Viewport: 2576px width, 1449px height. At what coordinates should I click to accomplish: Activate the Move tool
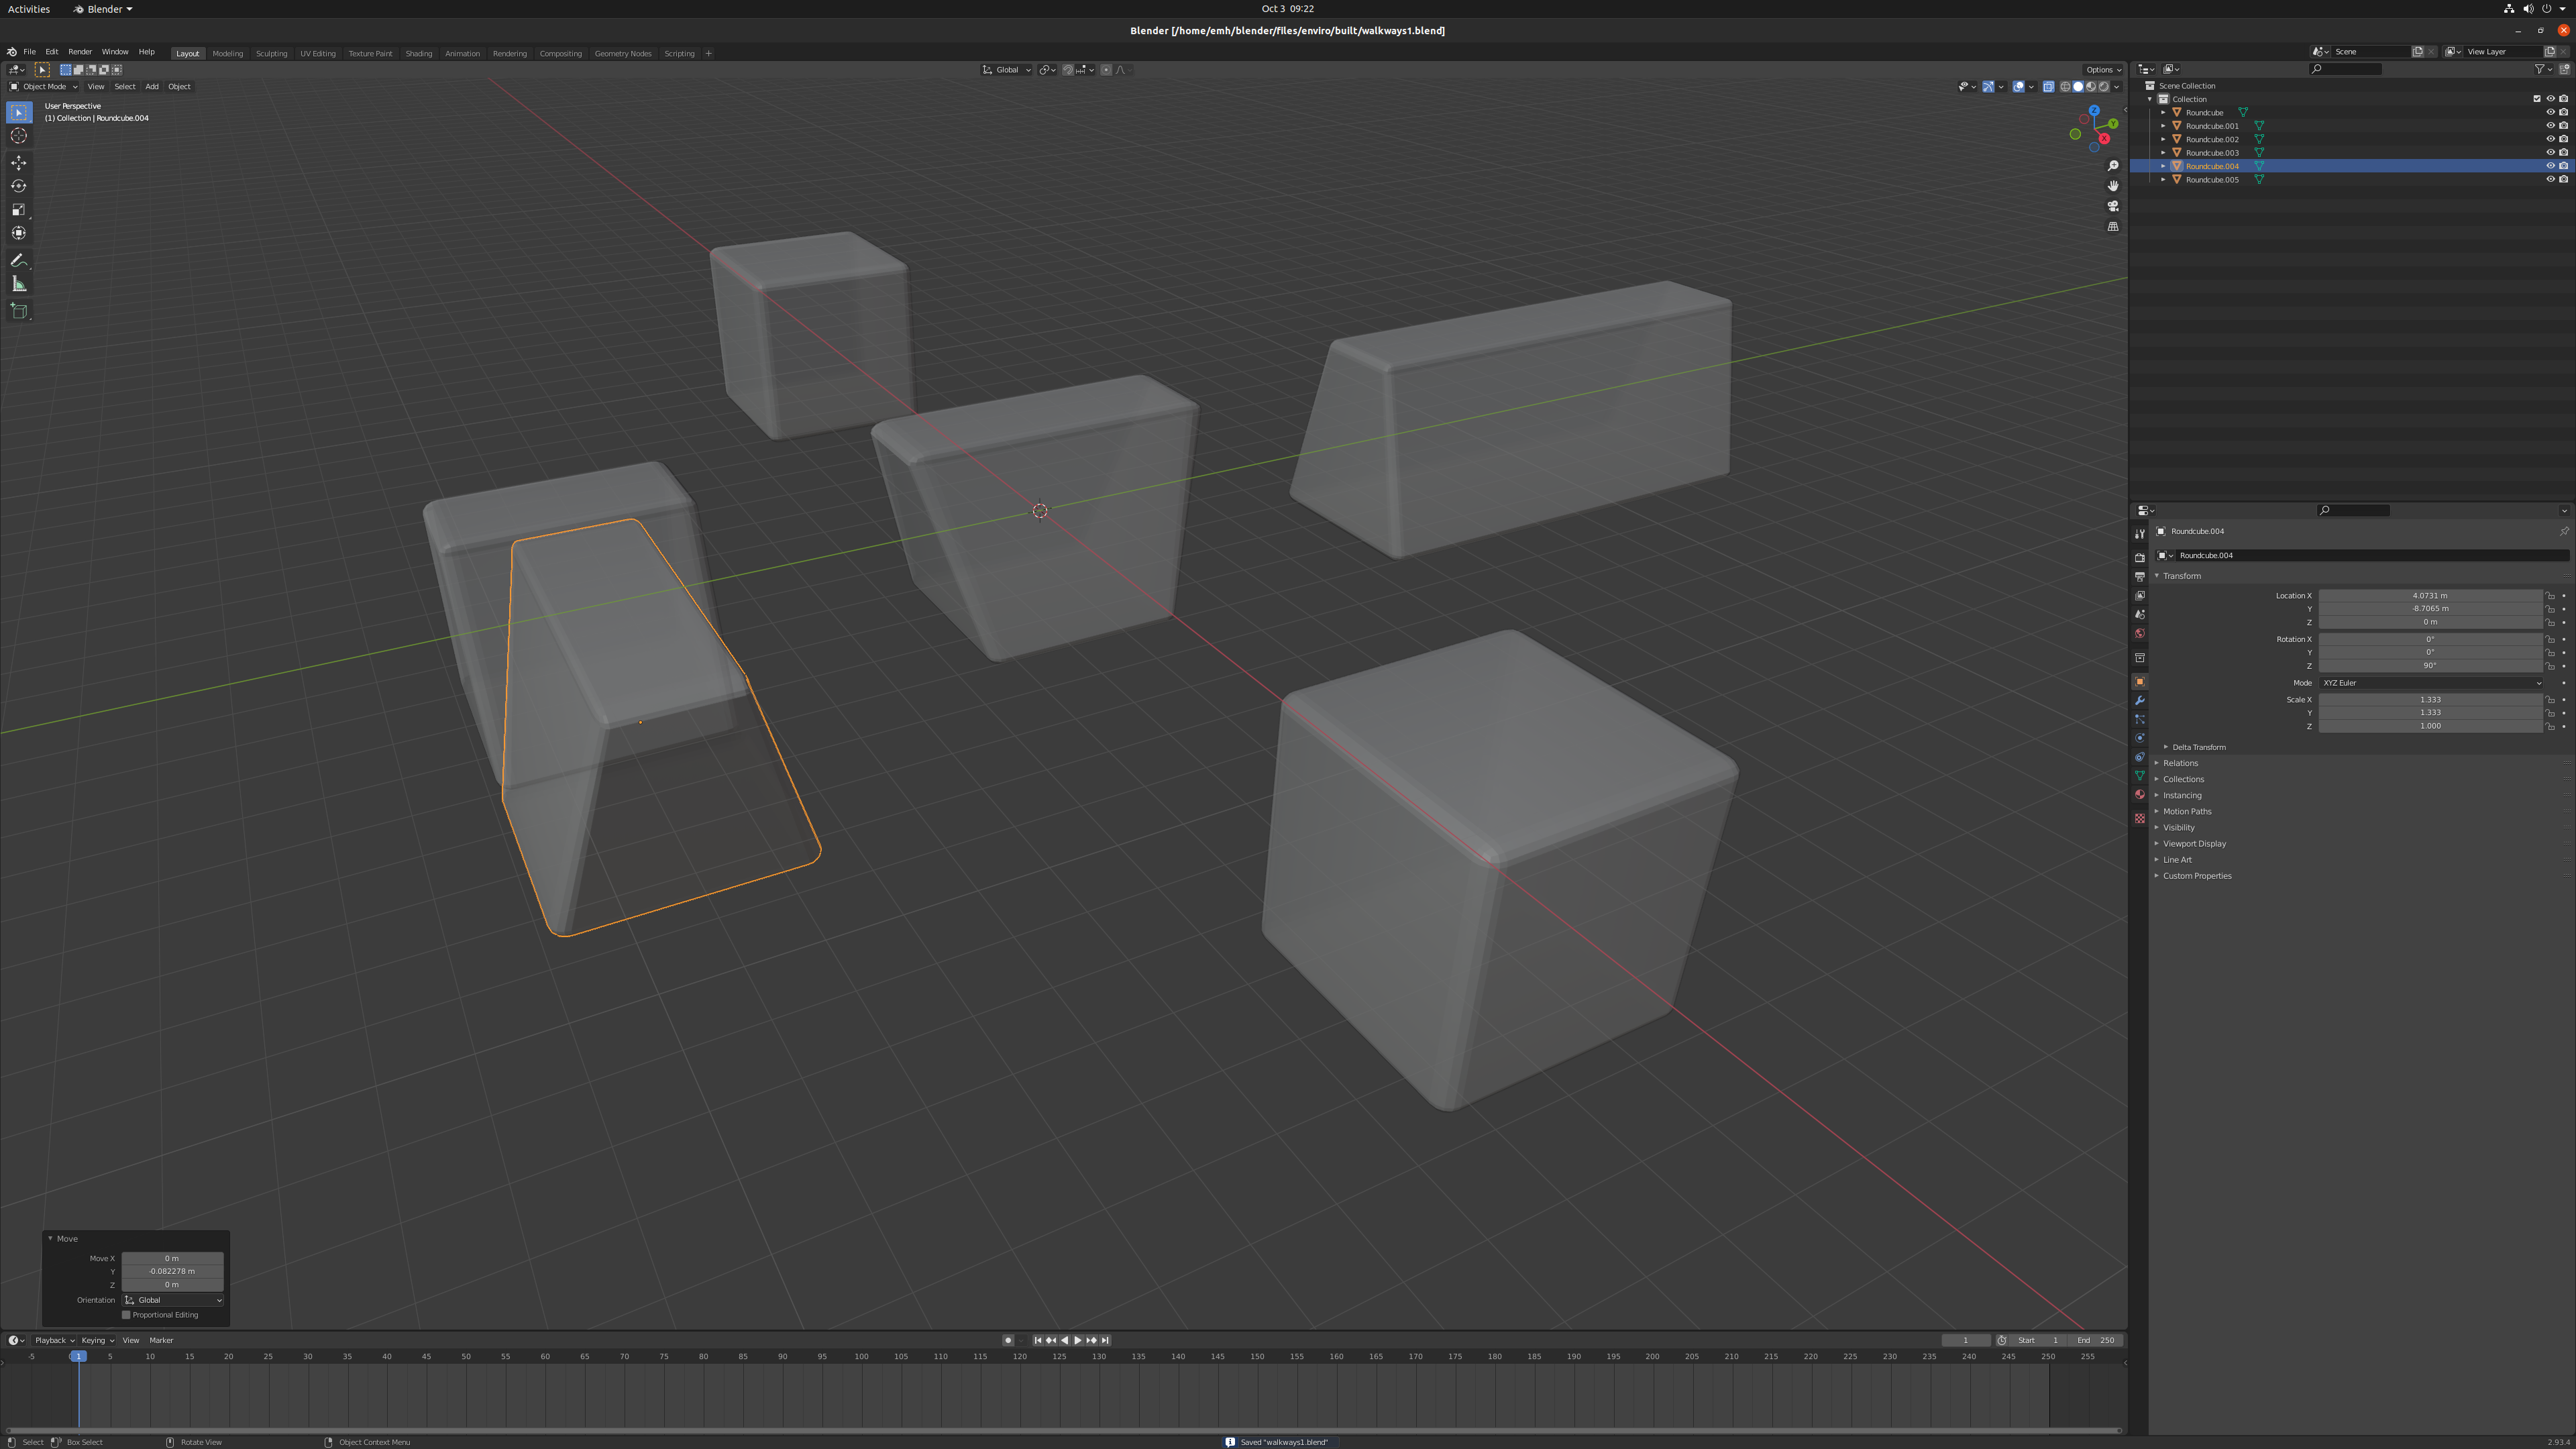19,163
